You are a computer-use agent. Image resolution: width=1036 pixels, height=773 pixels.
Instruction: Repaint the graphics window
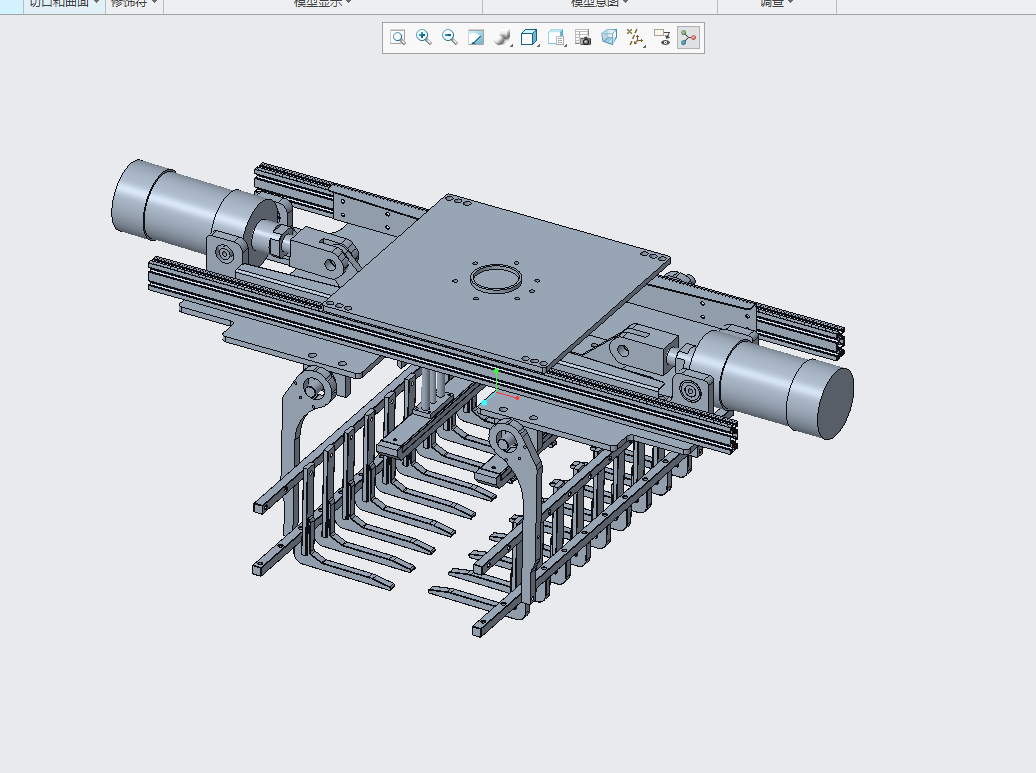click(476, 38)
